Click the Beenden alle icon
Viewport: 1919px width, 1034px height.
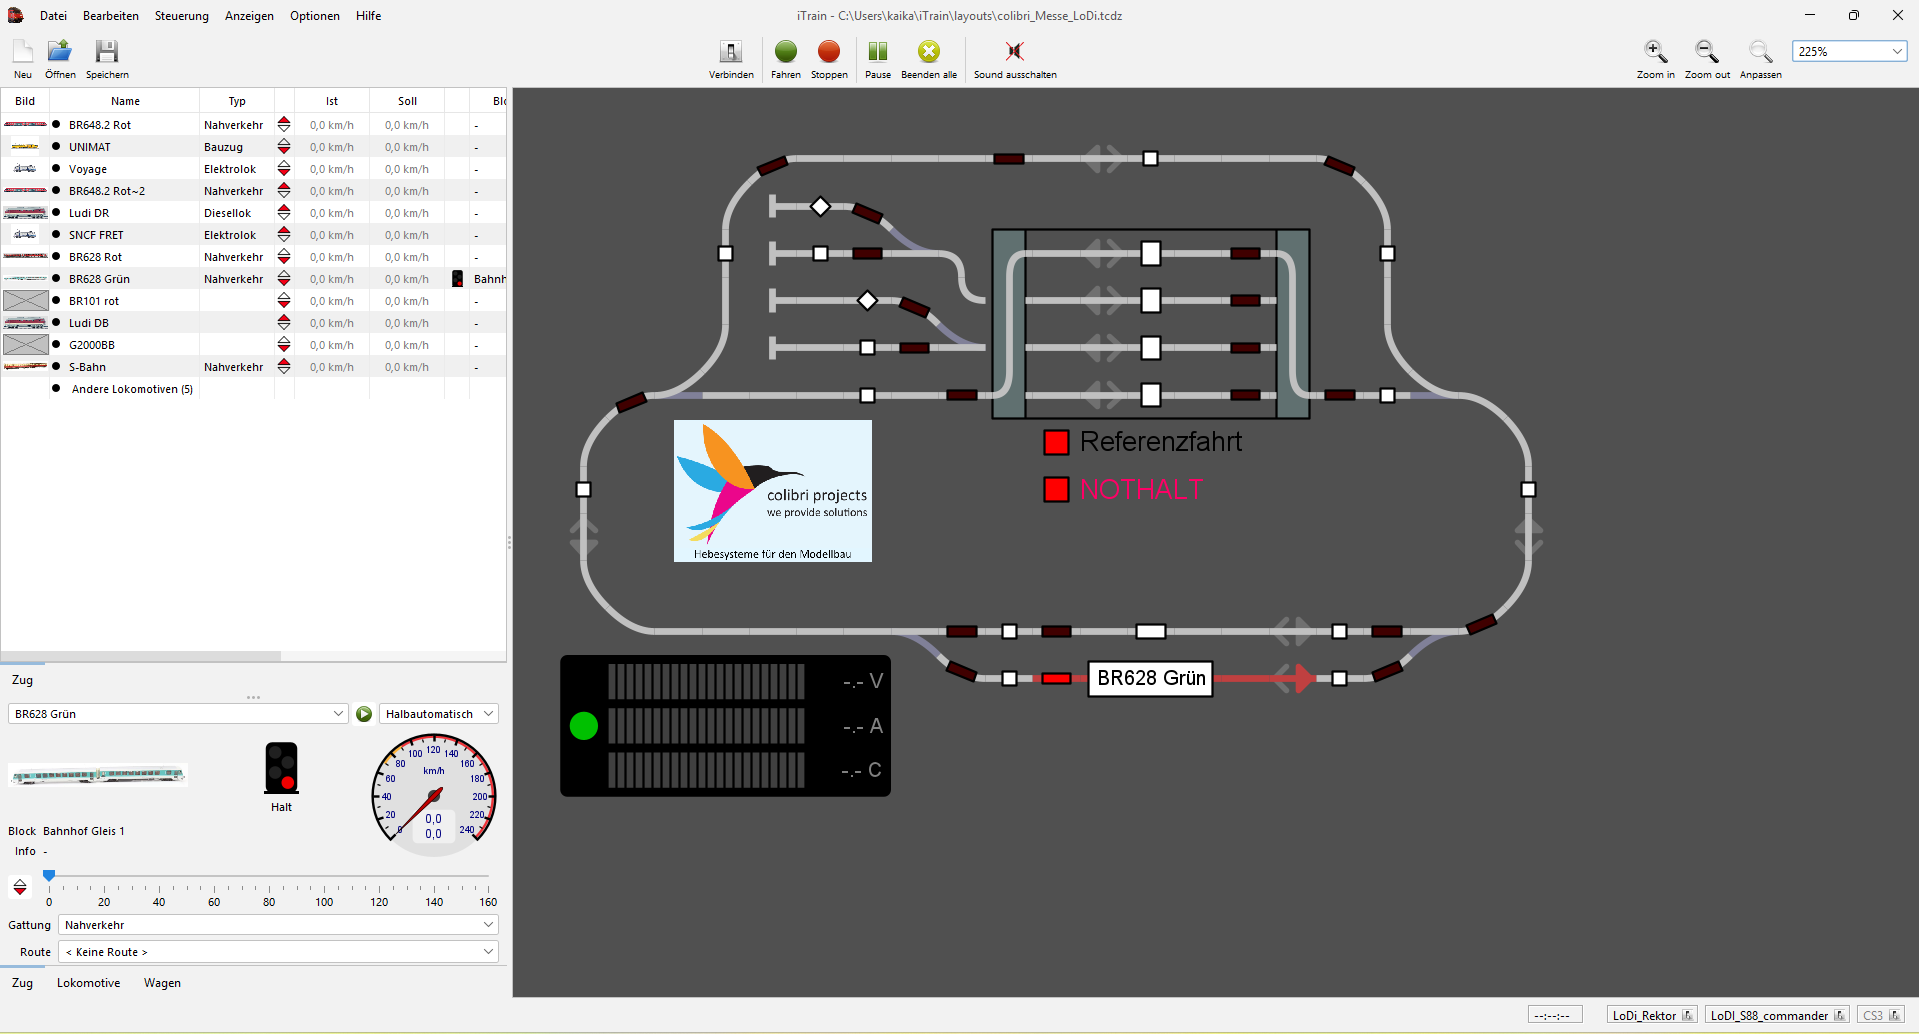tap(929, 52)
